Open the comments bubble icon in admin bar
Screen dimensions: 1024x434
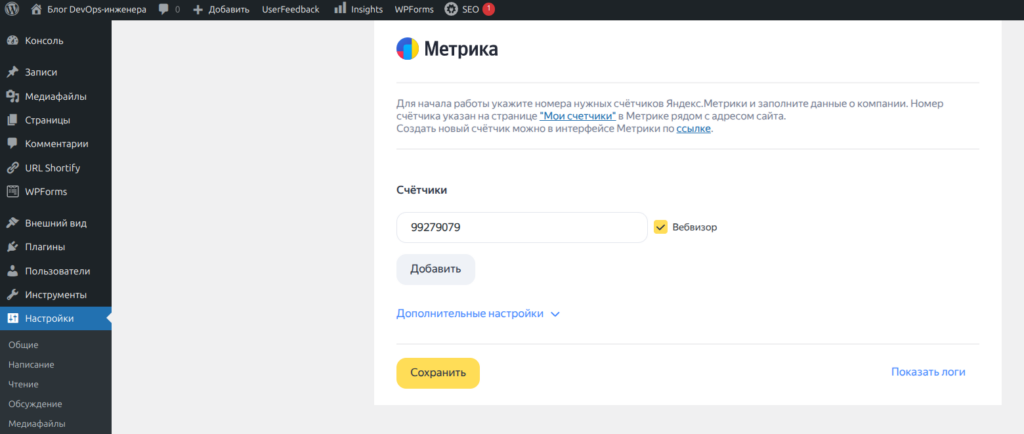click(163, 9)
